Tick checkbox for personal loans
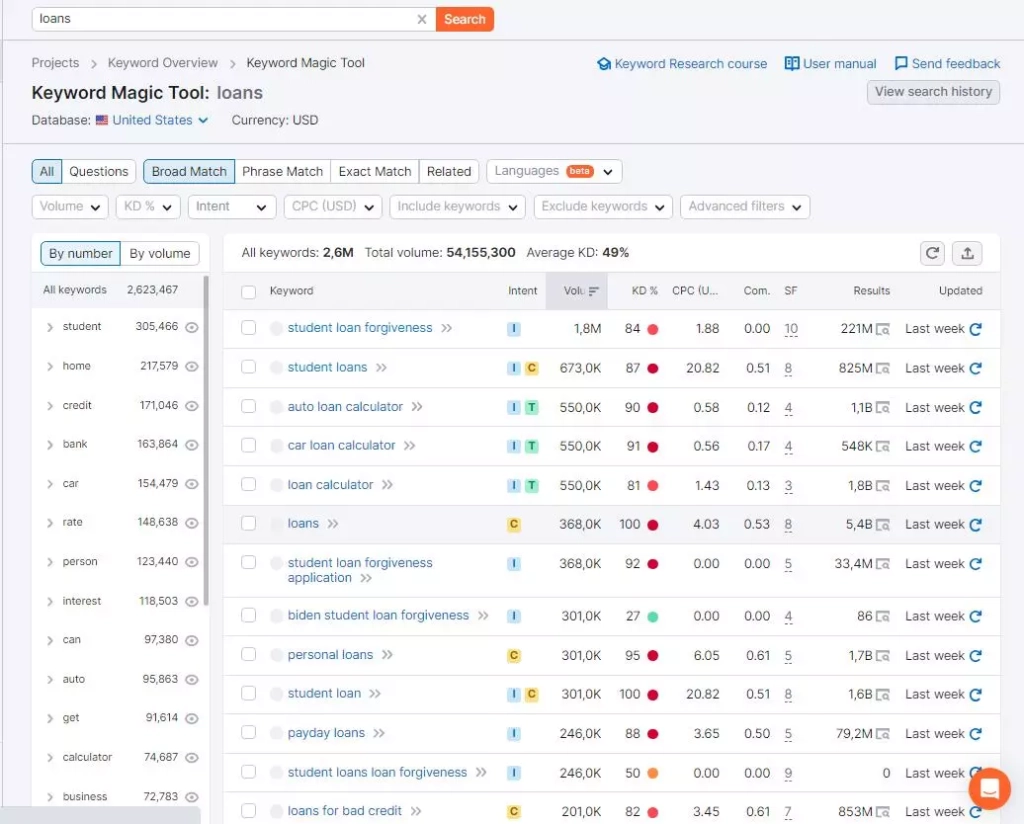Image resolution: width=1024 pixels, height=824 pixels. pyautogui.click(x=248, y=654)
